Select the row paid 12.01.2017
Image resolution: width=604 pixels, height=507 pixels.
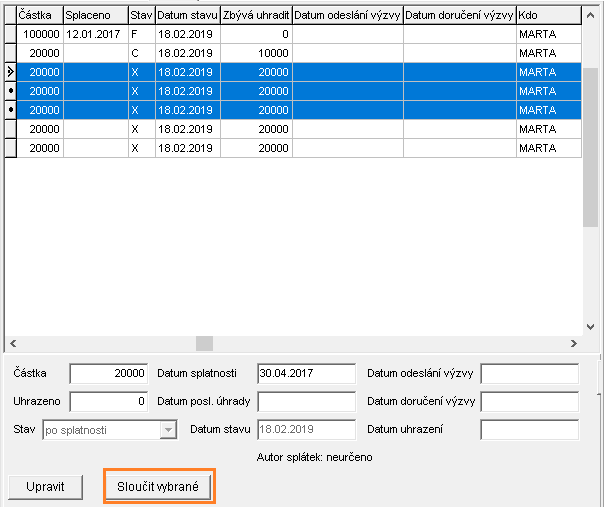(x=95, y=34)
